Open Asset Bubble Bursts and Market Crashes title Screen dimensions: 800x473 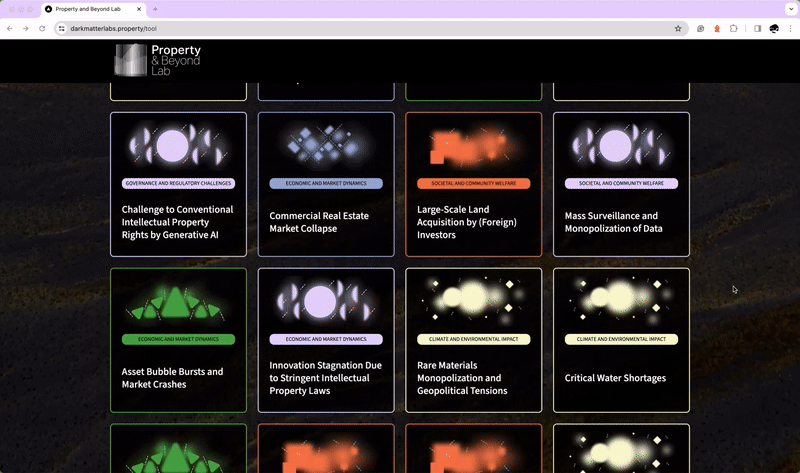click(172, 378)
